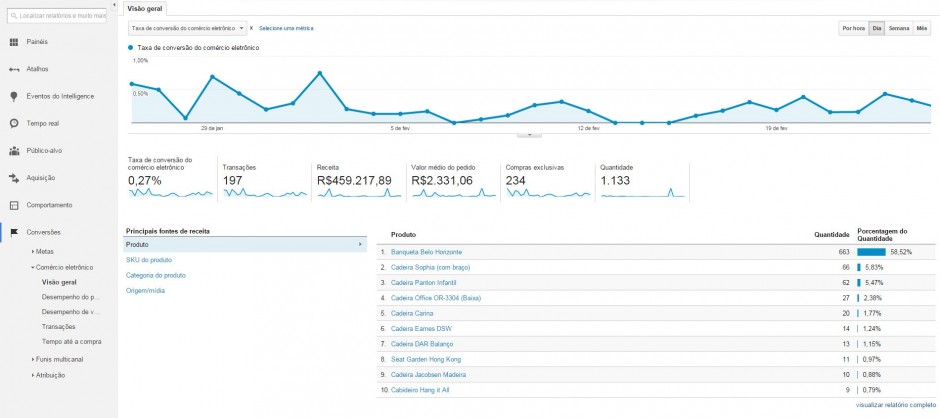Select the Receita R$459.217,89 scorecard

360,179
